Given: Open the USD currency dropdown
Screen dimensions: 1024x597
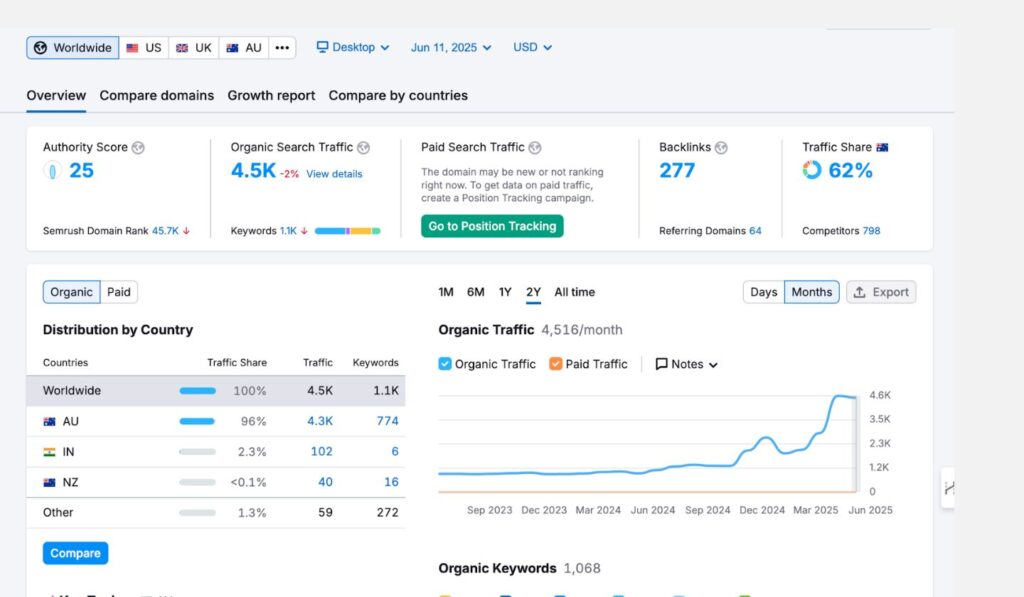Looking at the screenshot, I should [532, 47].
